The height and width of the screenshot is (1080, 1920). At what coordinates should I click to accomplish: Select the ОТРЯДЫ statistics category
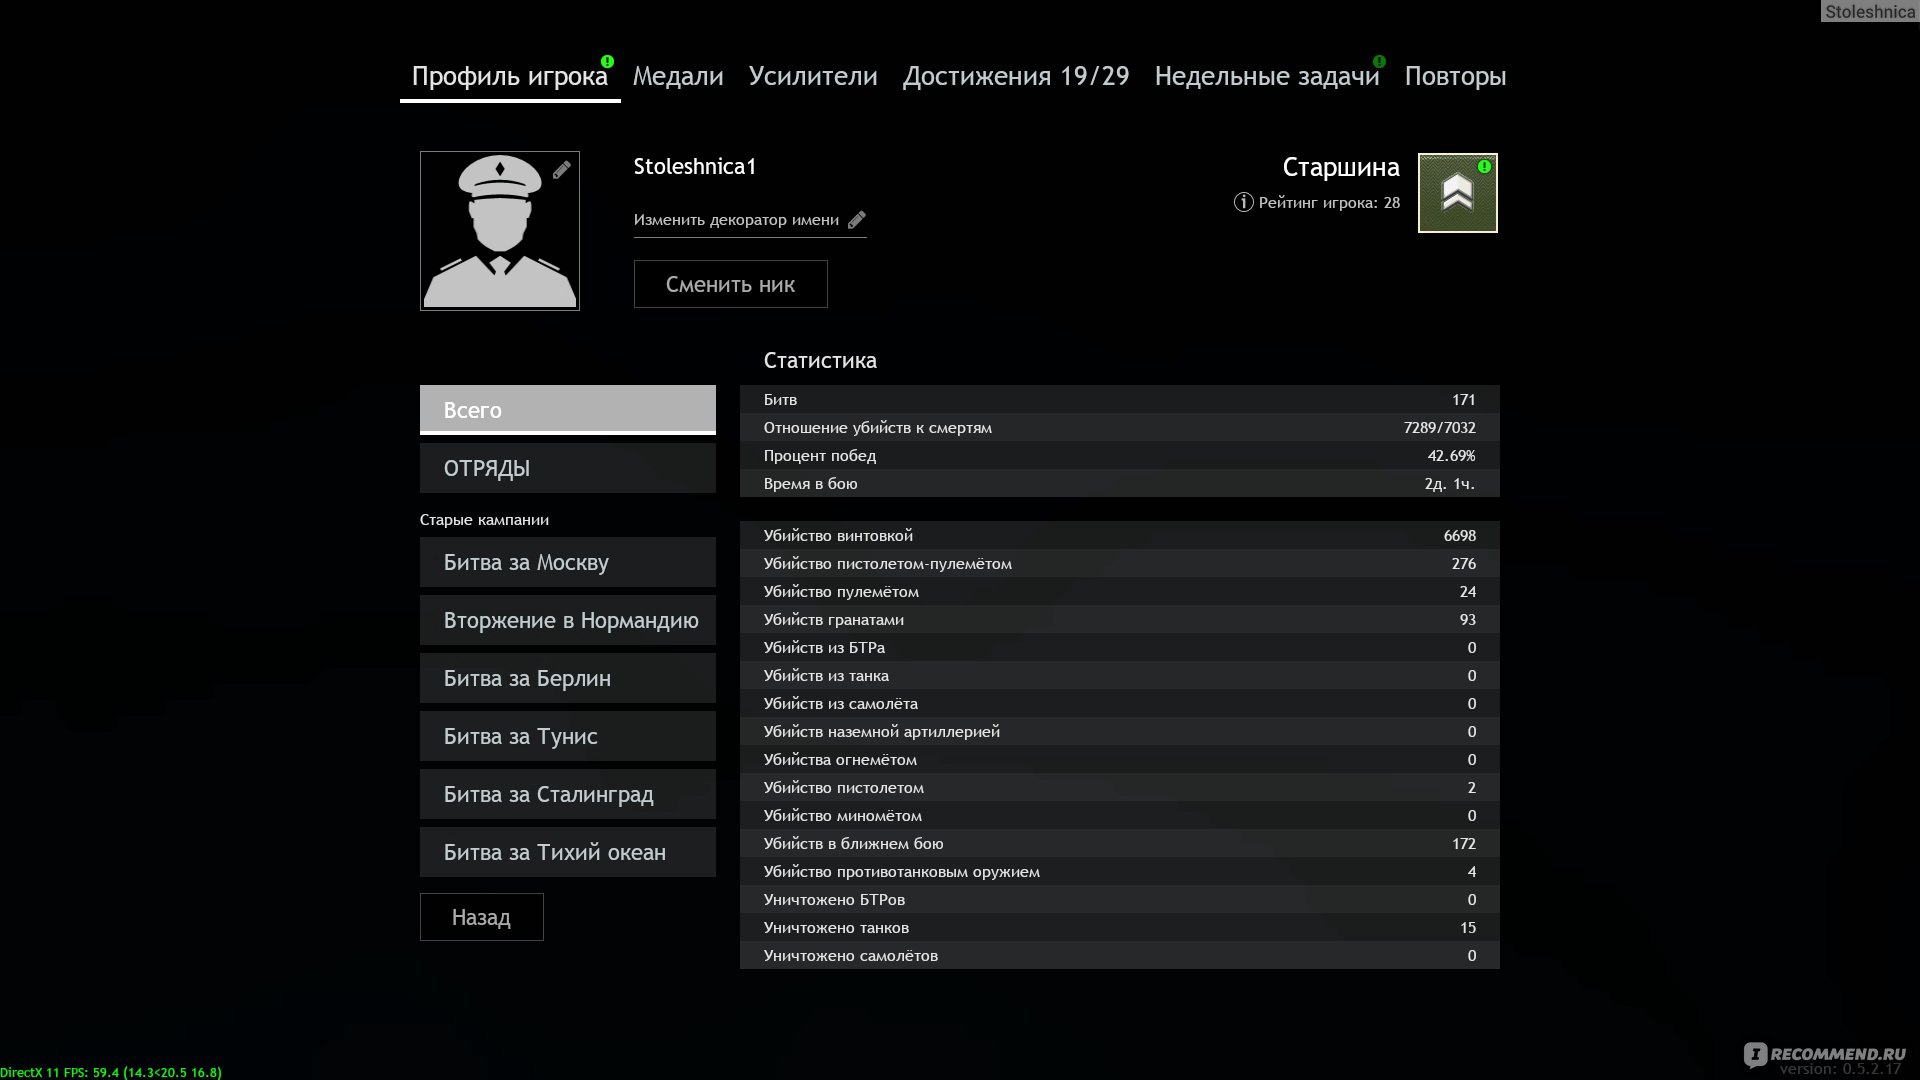tap(568, 468)
